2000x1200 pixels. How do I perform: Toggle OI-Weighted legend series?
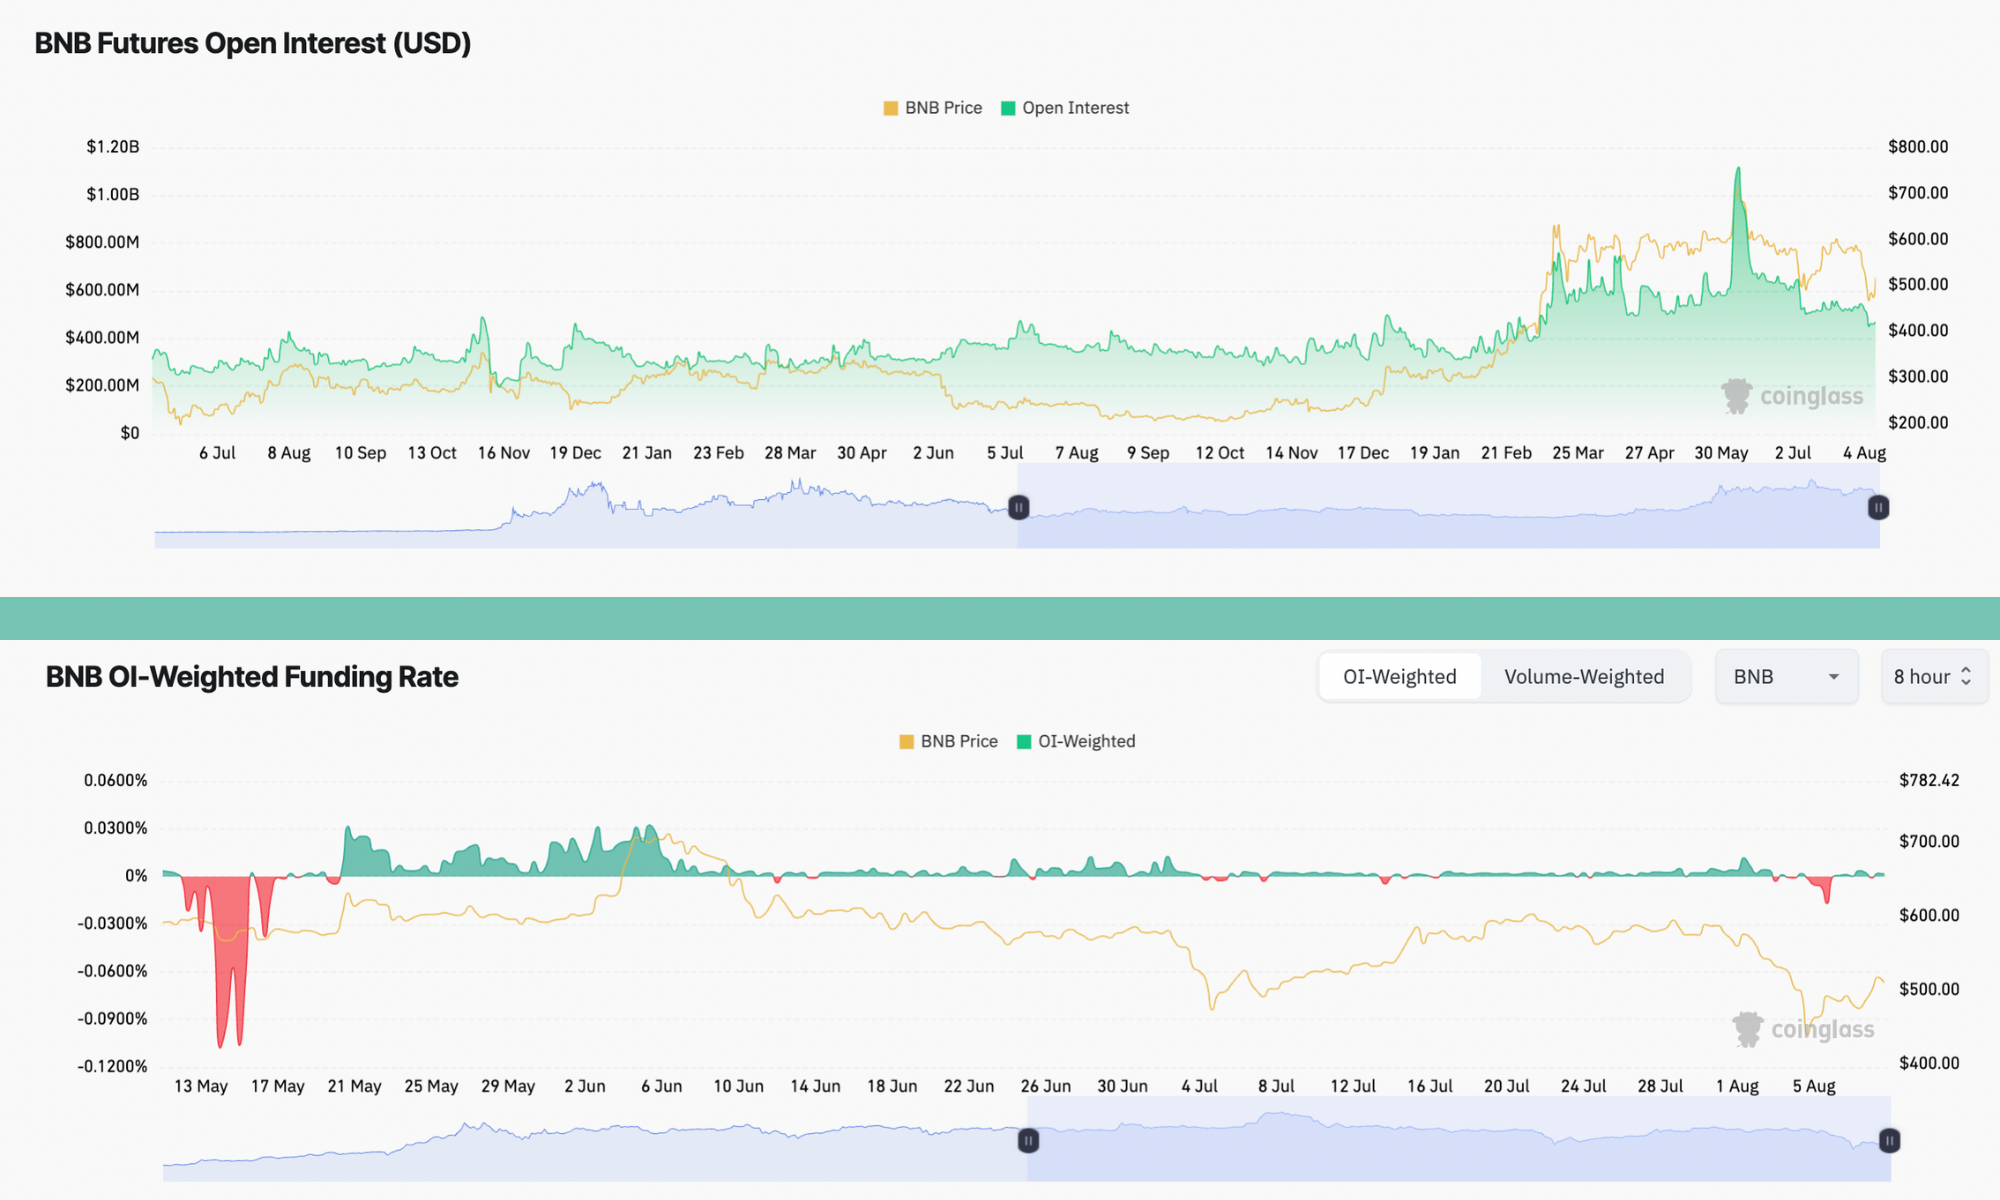click(x=1076, y=741)
